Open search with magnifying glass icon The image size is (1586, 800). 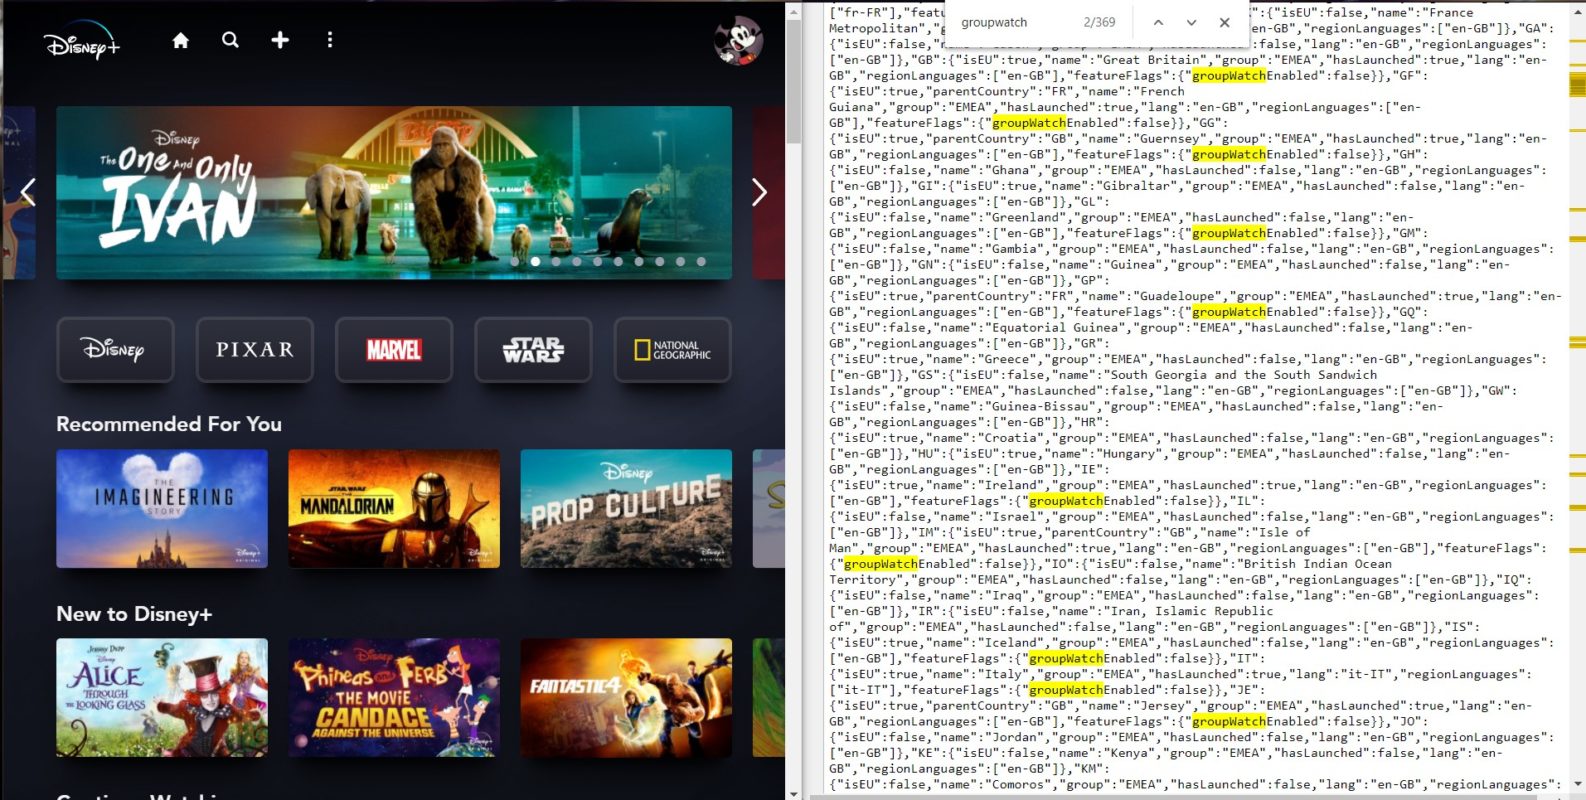tap(230, 40)
